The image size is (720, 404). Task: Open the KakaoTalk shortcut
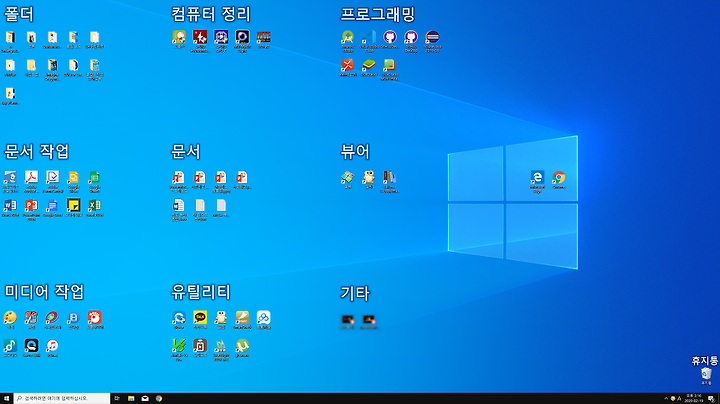coord(200,318)
